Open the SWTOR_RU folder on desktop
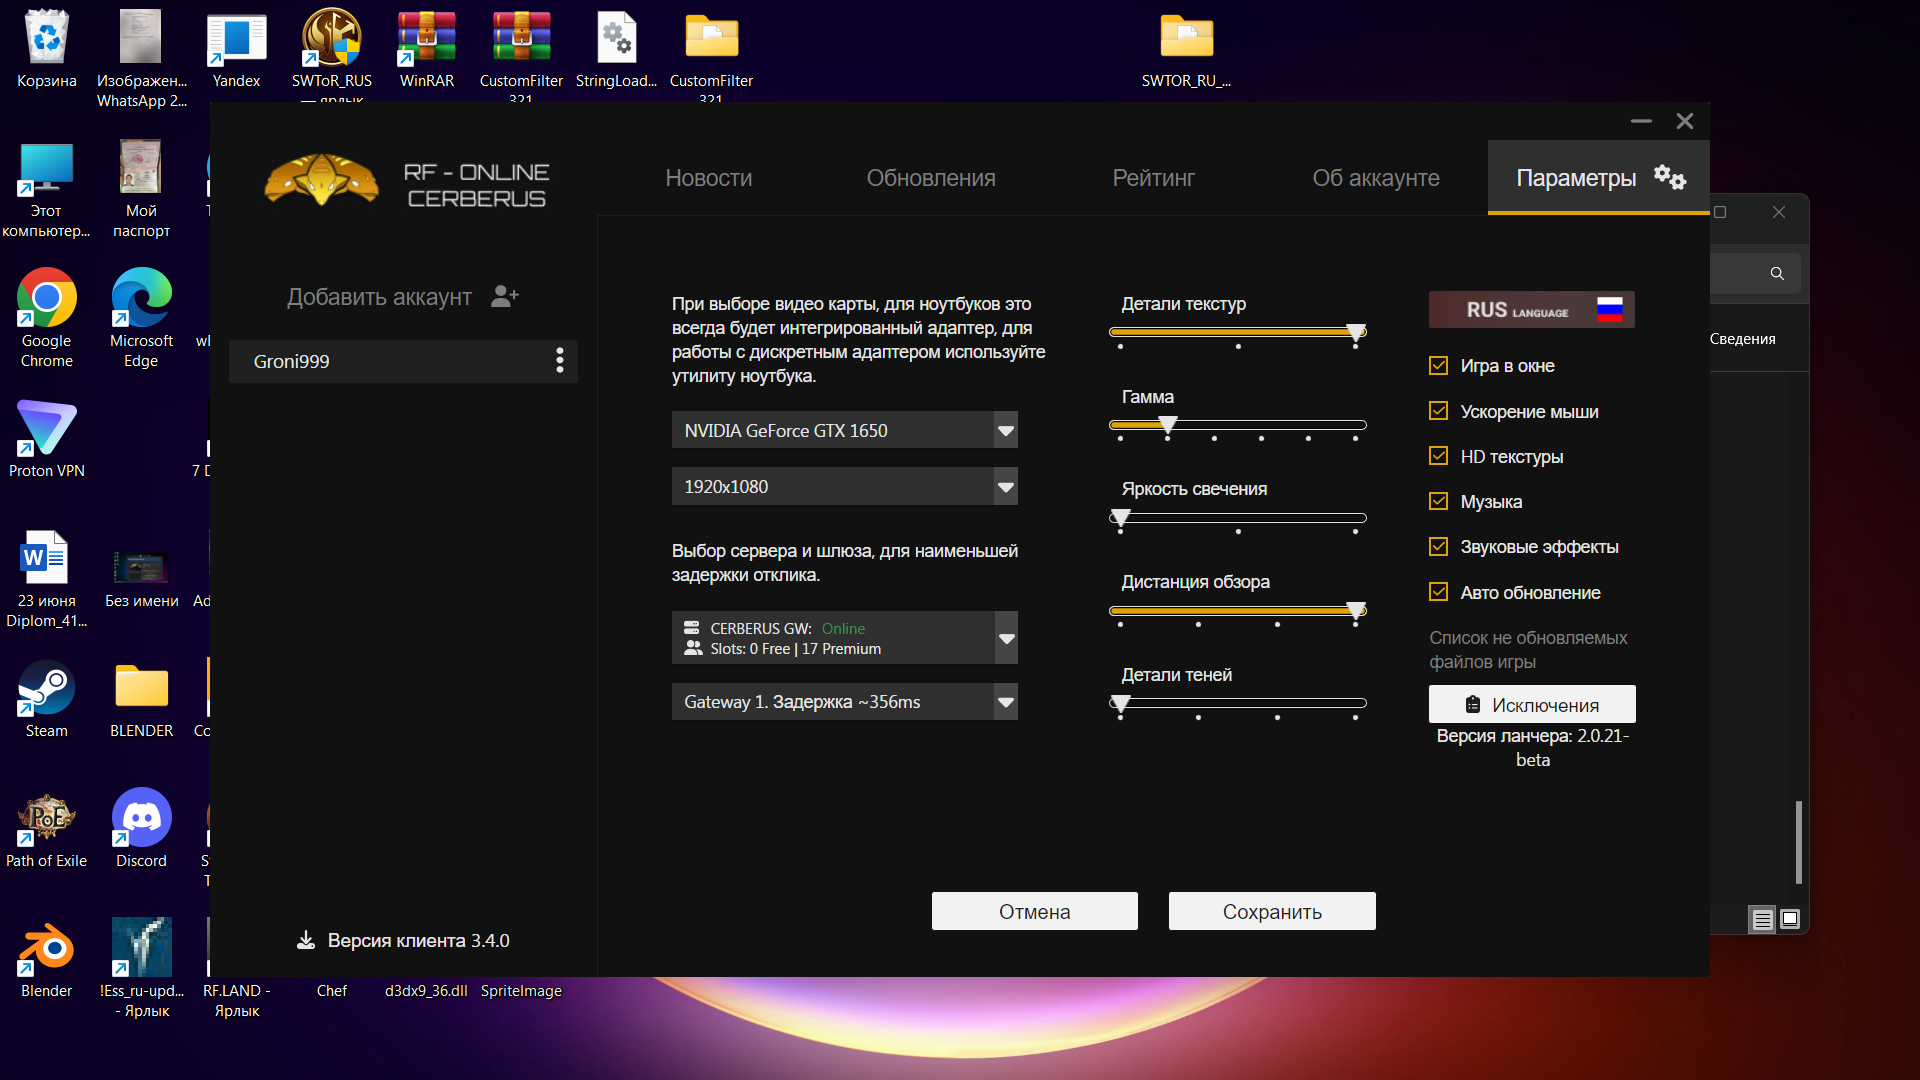Screen dimensions: 1920x1080 point(1186,50)
